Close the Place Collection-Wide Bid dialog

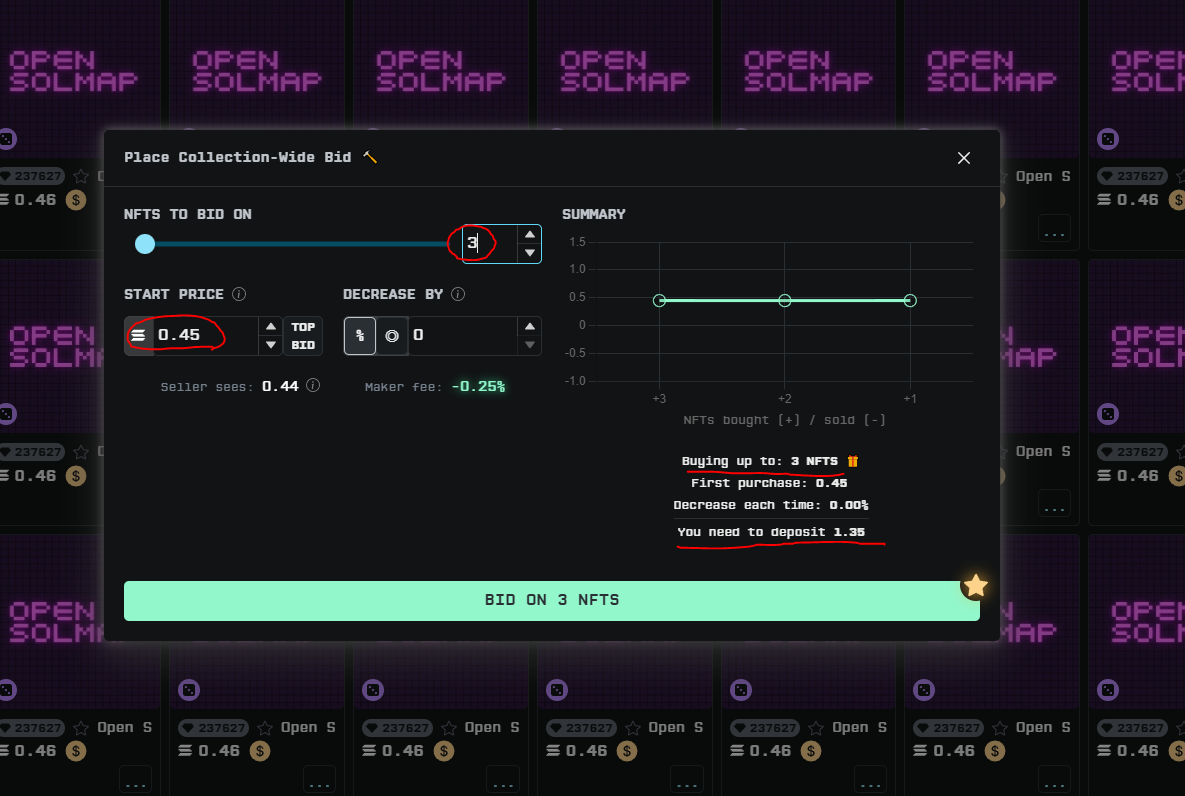[x=964, y=158]
